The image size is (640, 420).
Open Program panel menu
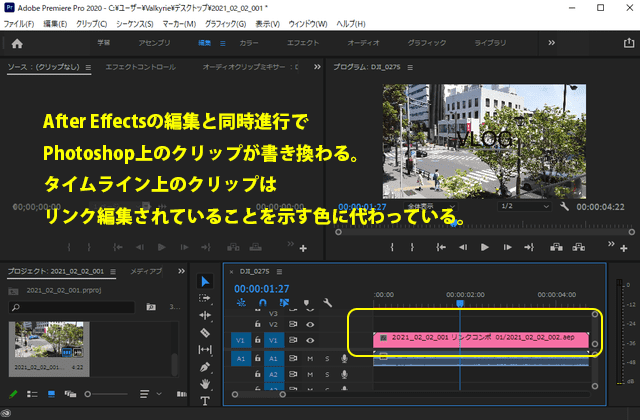click(410, 67)
